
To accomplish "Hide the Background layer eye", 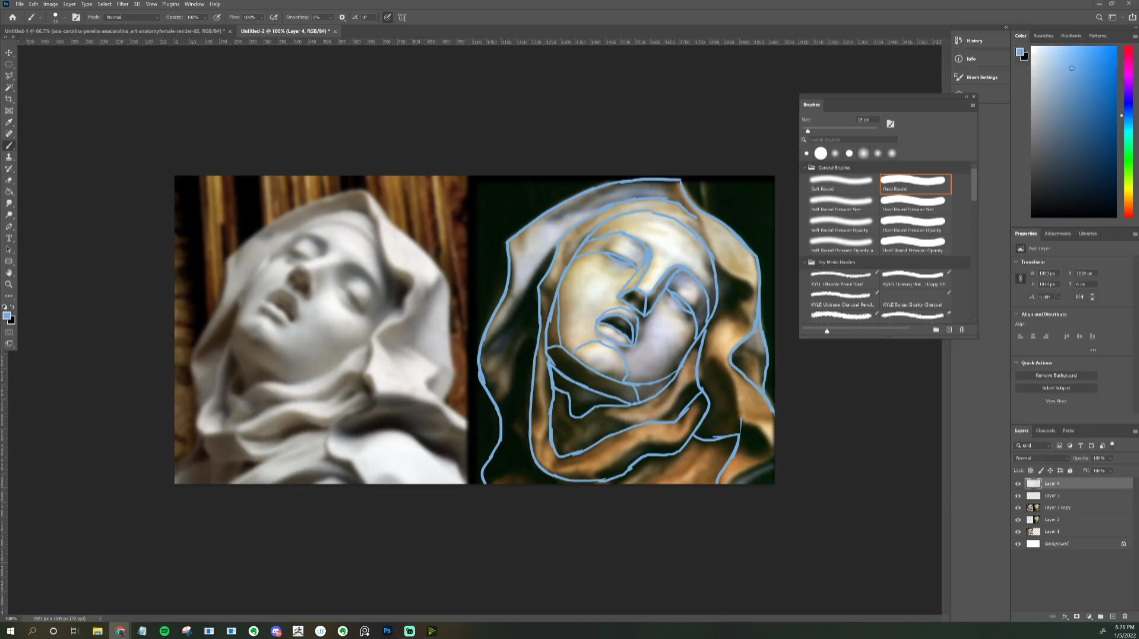I will [1018, 544].
